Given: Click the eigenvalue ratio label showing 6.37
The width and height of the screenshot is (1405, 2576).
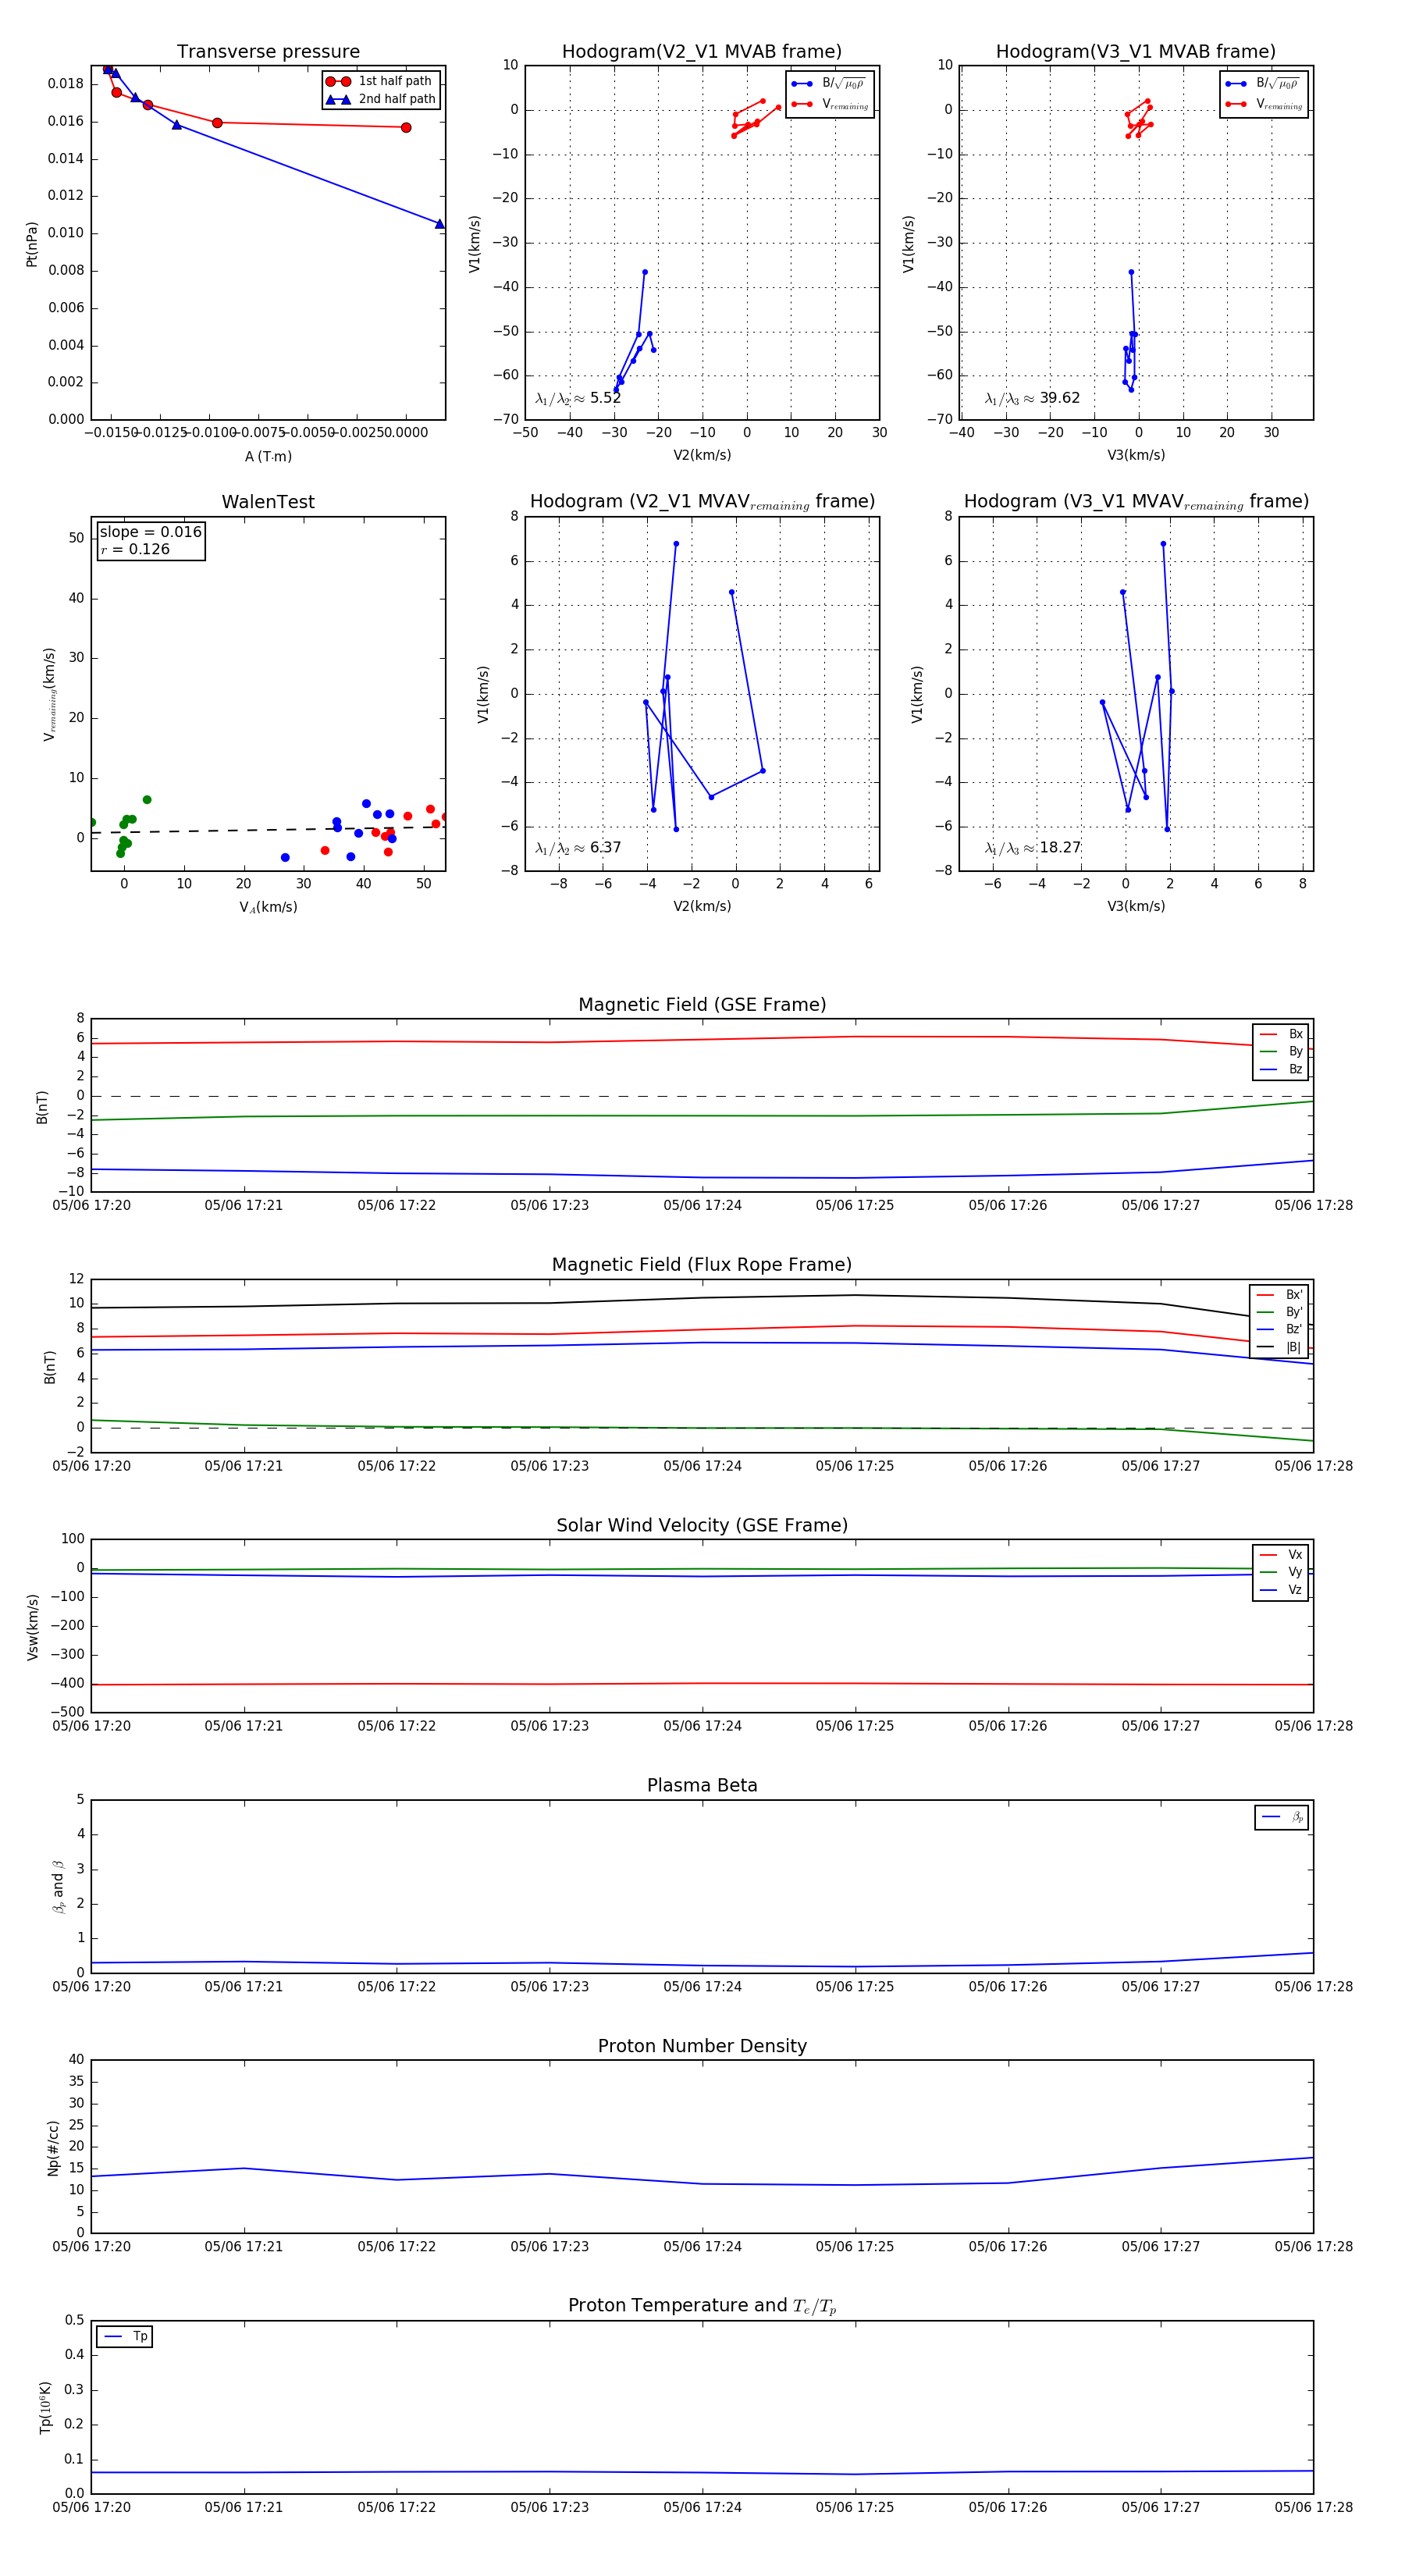Looking at the screenshot, I should pyautogui.click(x=578, y=848).
